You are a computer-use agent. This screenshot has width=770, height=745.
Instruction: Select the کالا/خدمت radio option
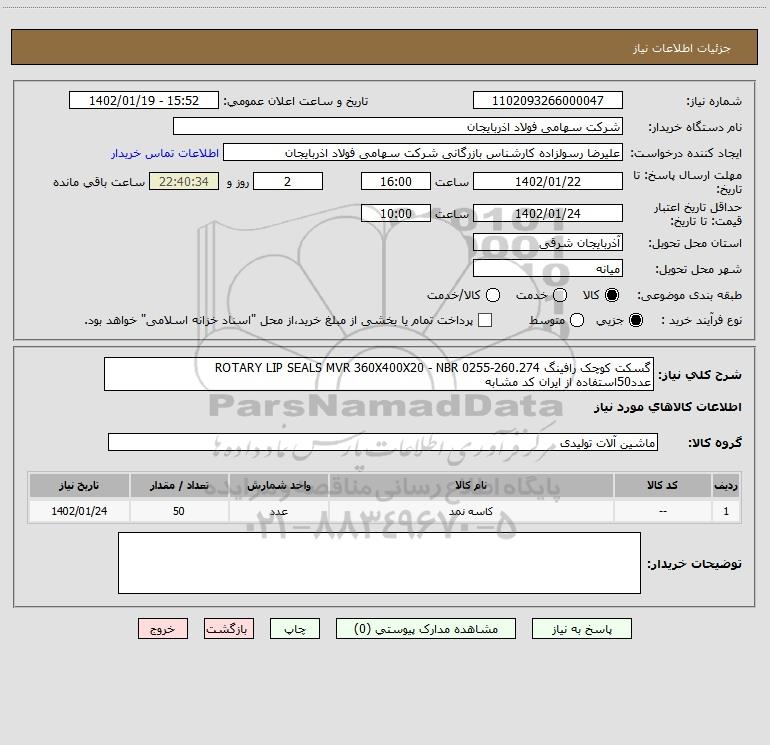point(493,295)
